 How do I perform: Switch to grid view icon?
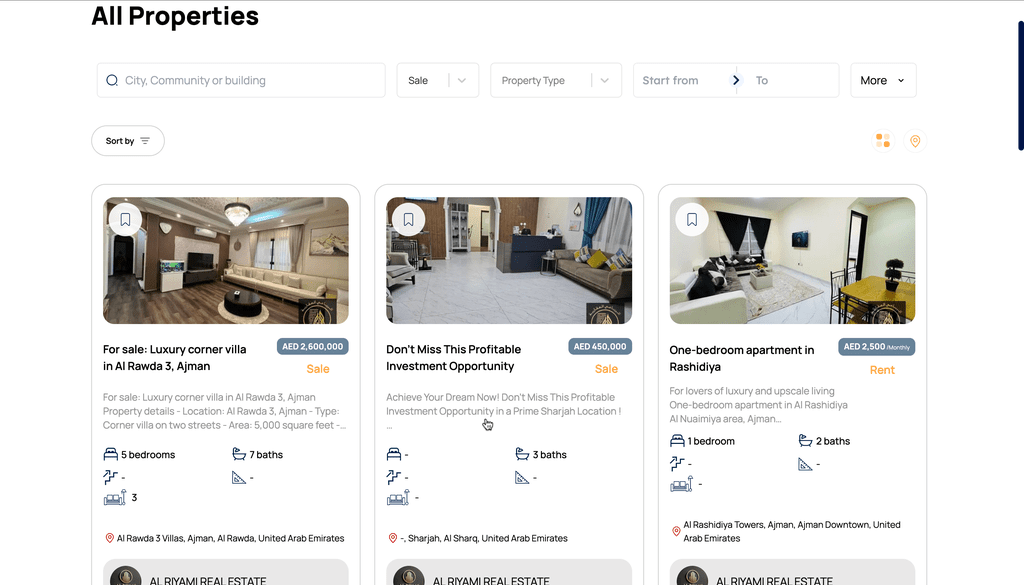883,140
